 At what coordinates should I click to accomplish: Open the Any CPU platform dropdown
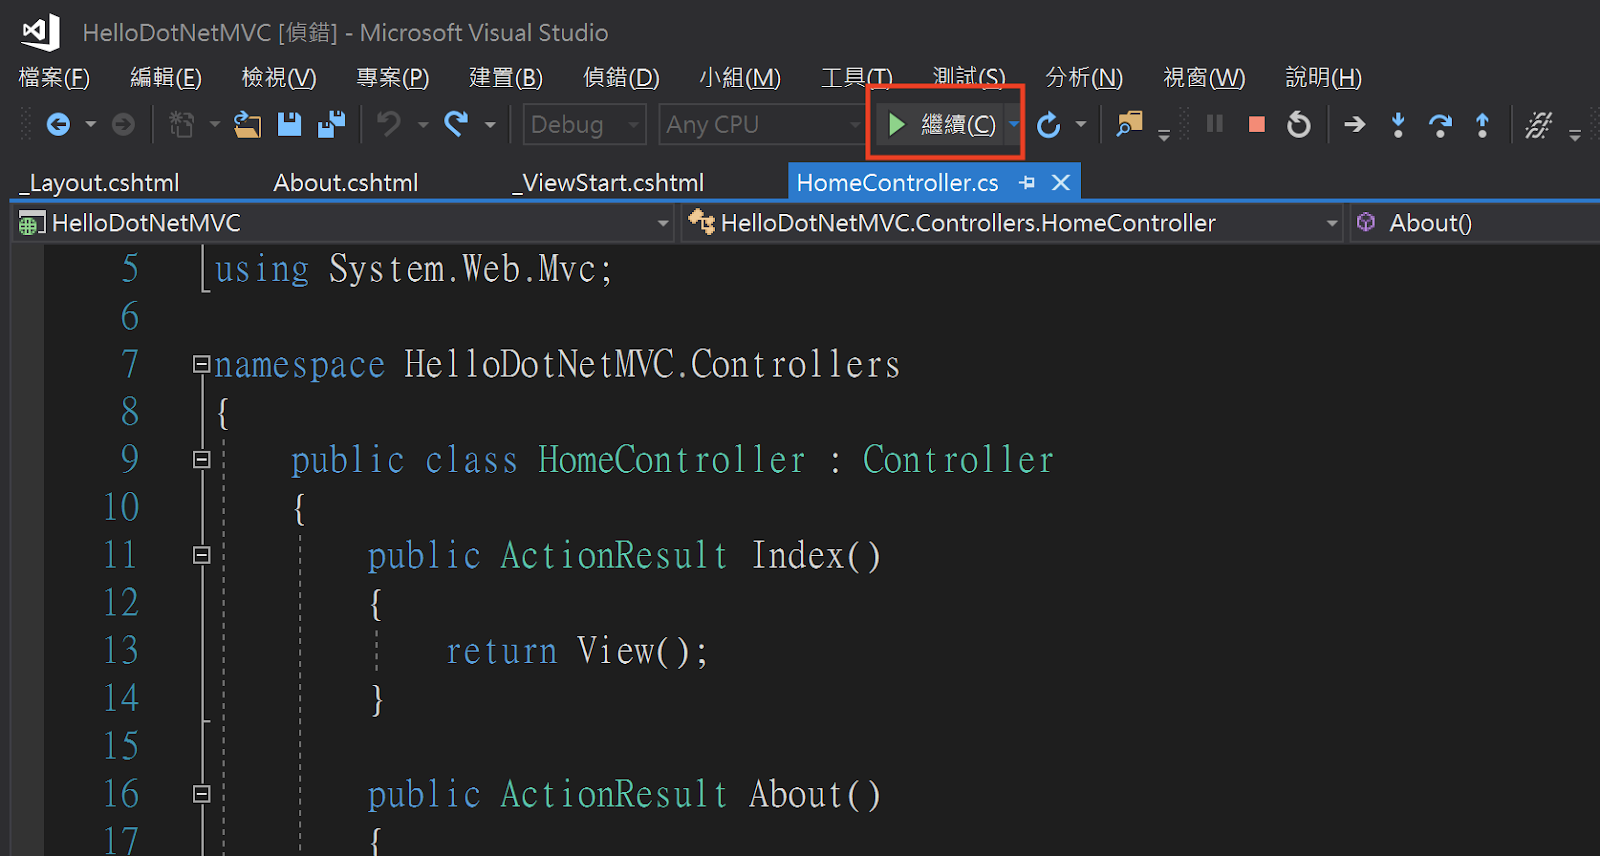point(762,125)
